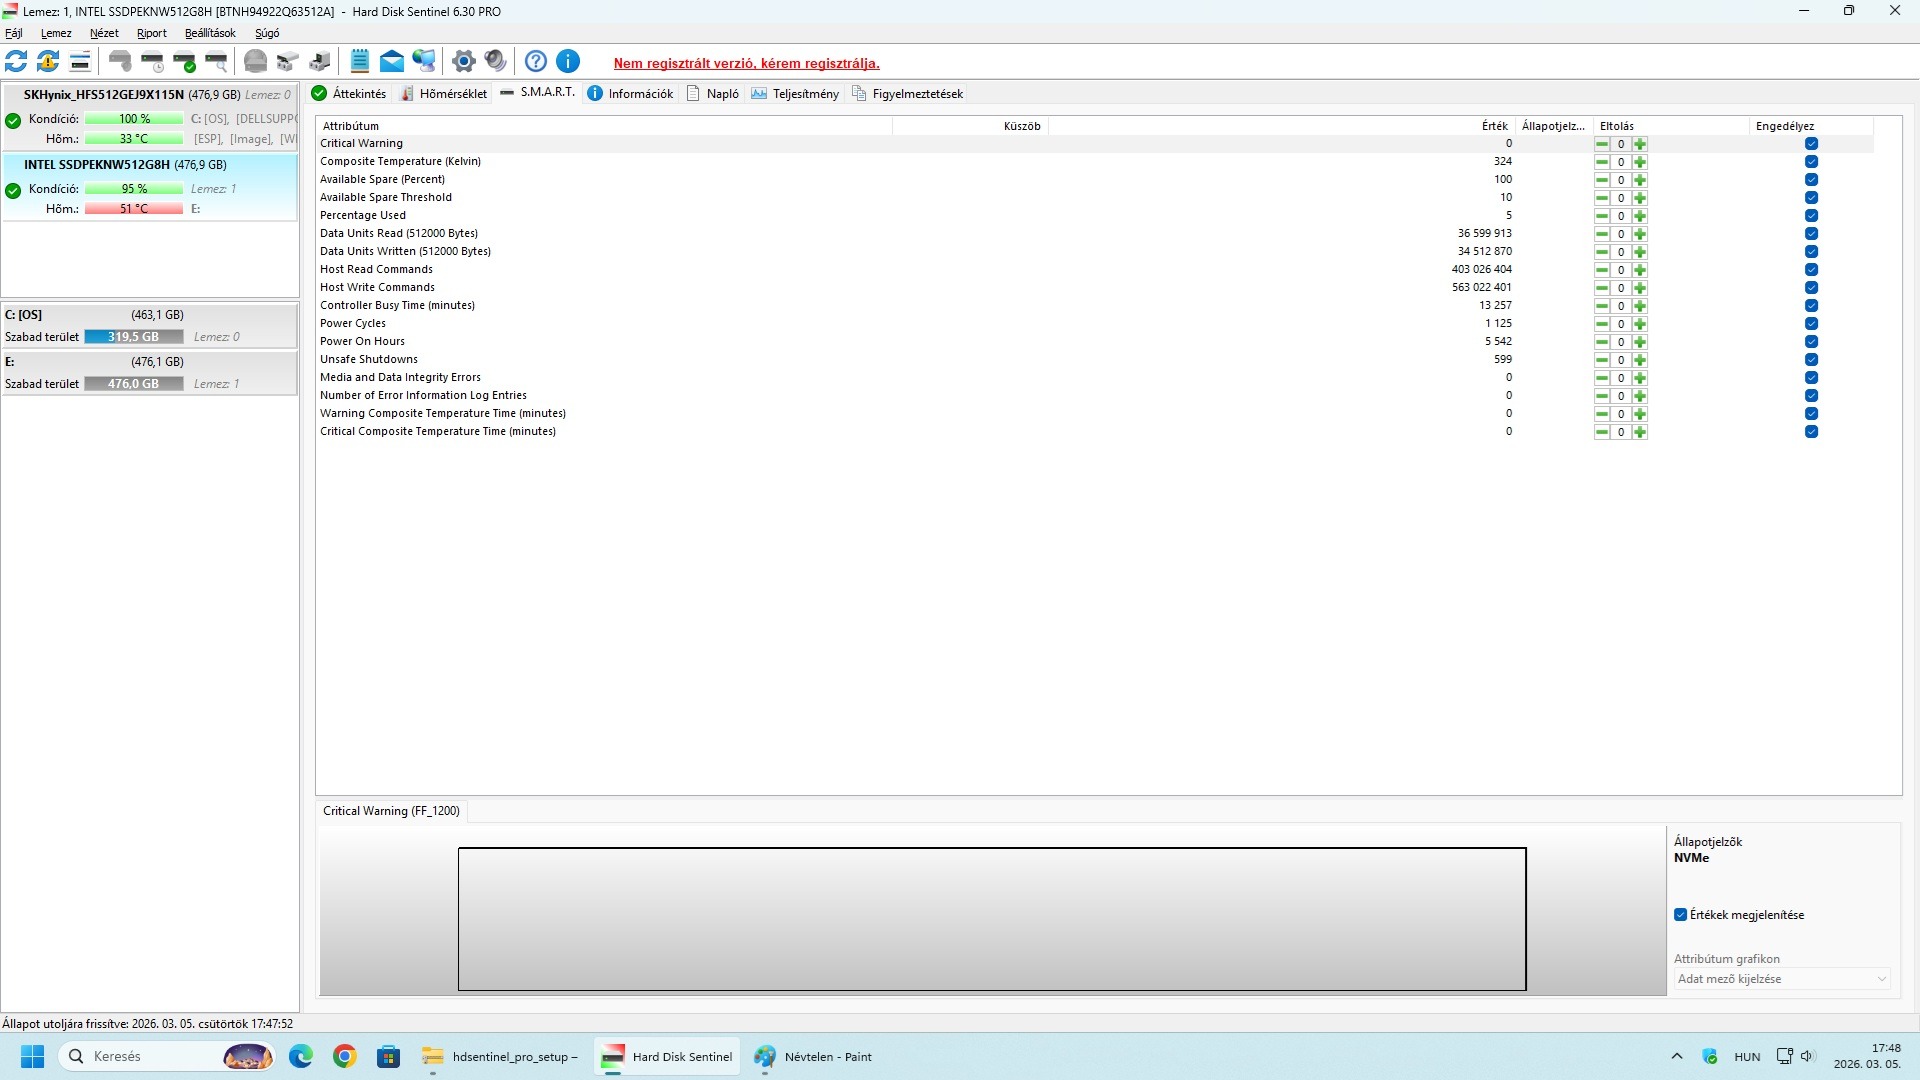This screenshot has width=1920, height=1080.
Task: Uncheck the Critical Warning enable checkbox
Action: [1811, 144]
